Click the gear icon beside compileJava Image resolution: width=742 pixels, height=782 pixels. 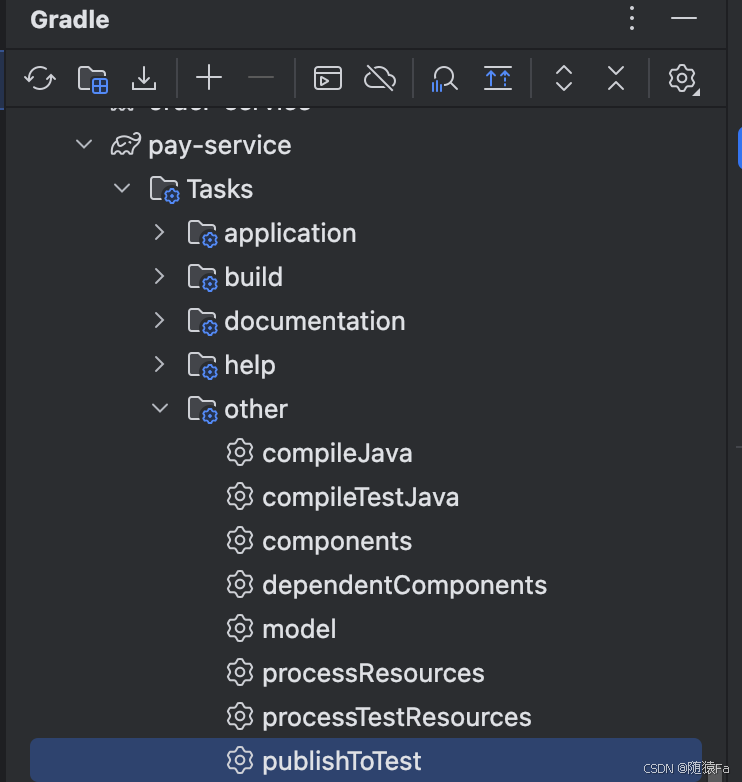pyautogui.click(x=240, y=452)
